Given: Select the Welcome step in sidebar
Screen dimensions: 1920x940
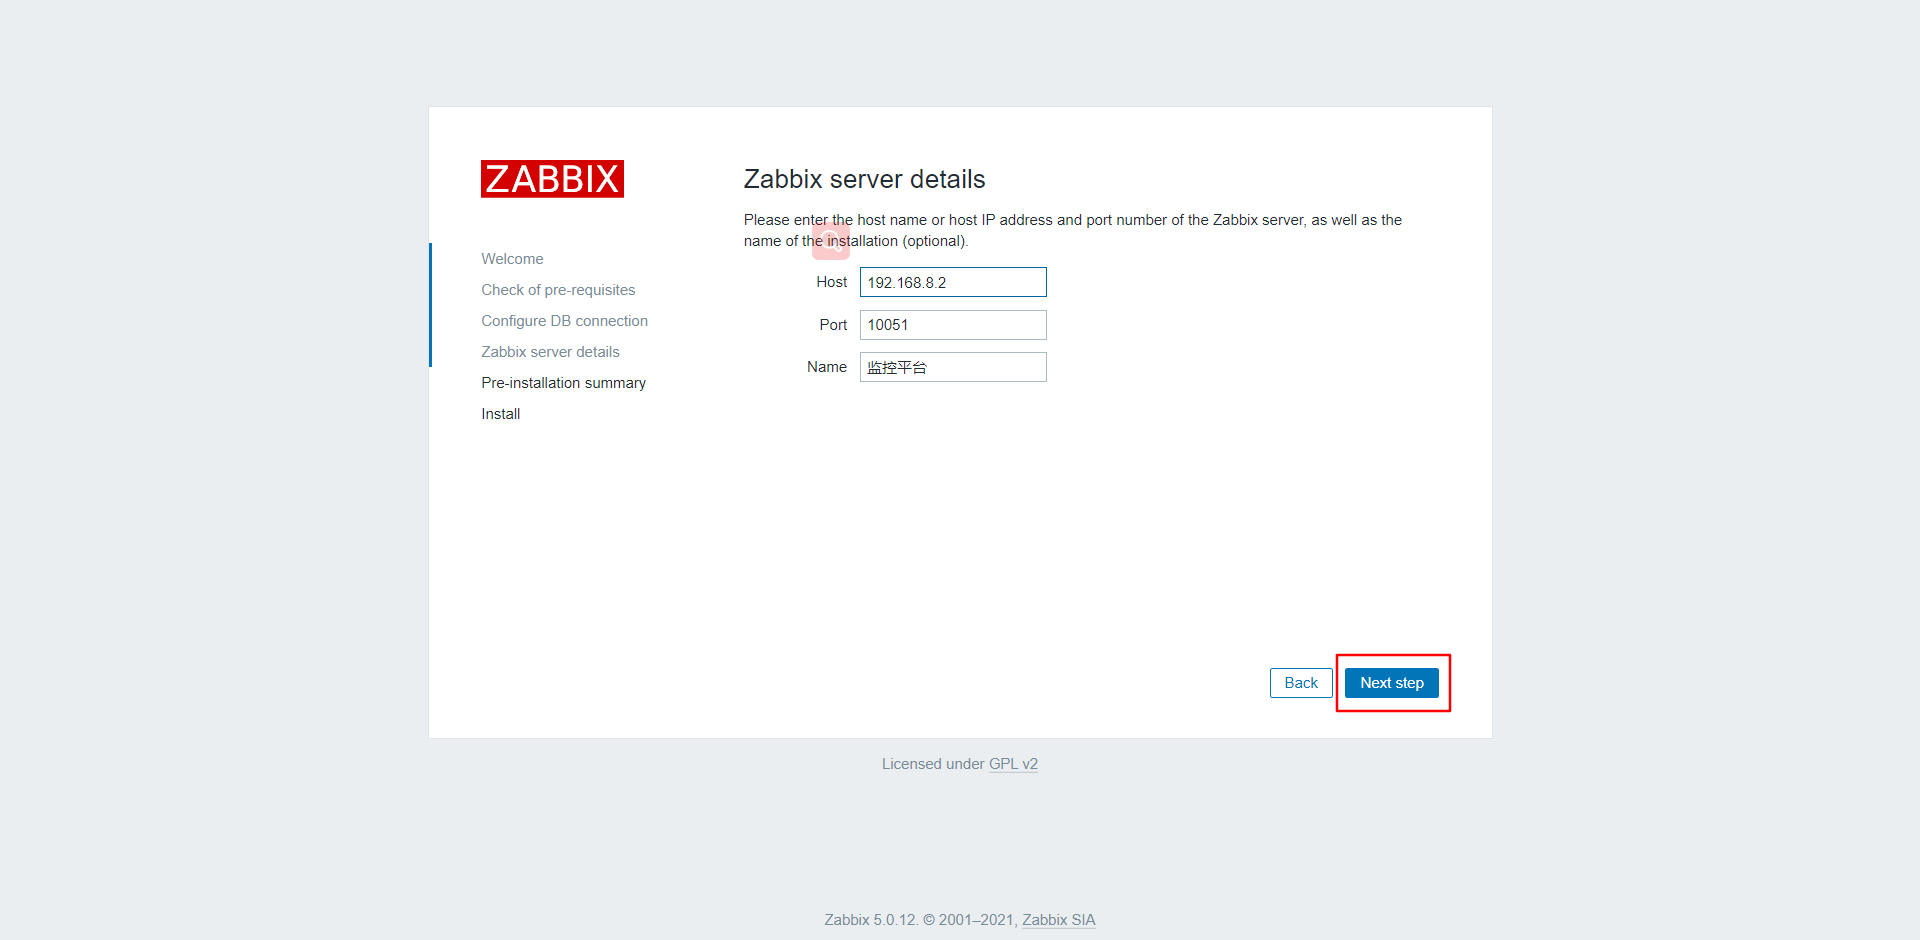Looking at the screenshot, I should pos(512,259).
